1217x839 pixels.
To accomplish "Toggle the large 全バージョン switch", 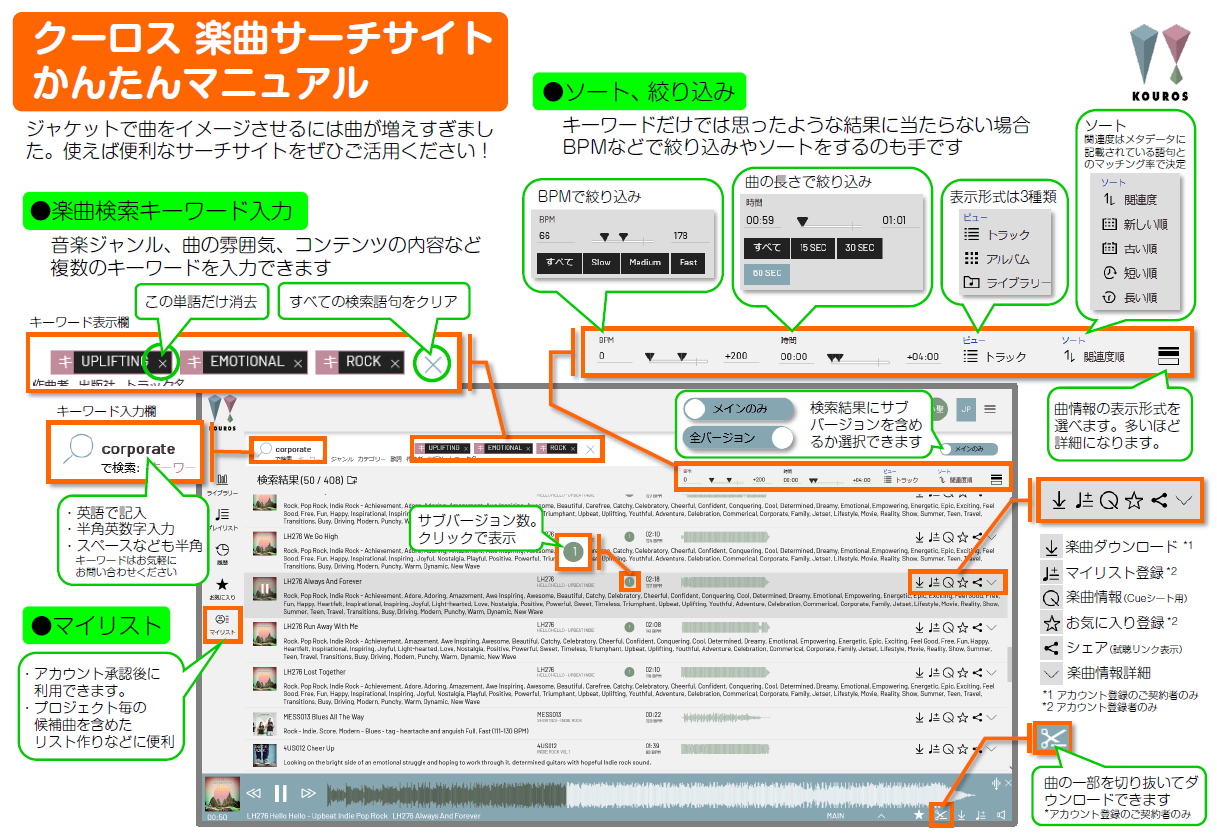I will 739,437.
